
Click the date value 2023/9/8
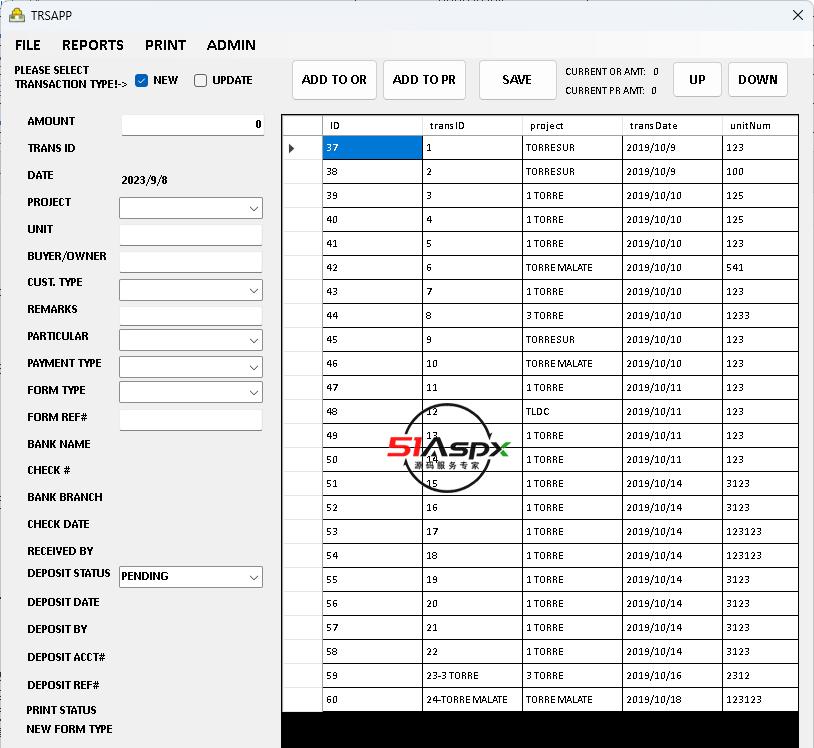click(144, 180)
